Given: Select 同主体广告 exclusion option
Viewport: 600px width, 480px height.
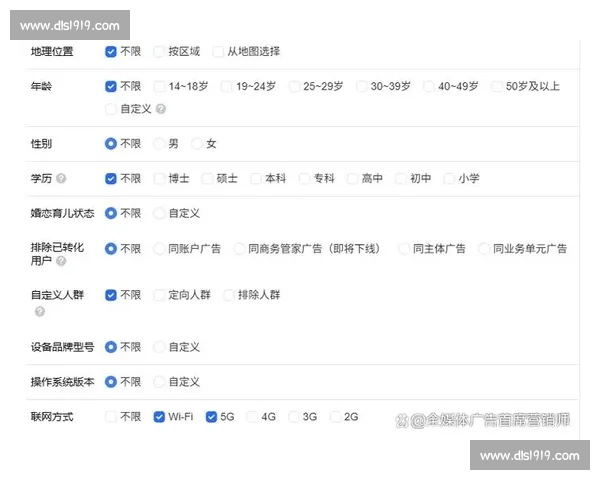Looking at the screenshot, I should [403, 249].
